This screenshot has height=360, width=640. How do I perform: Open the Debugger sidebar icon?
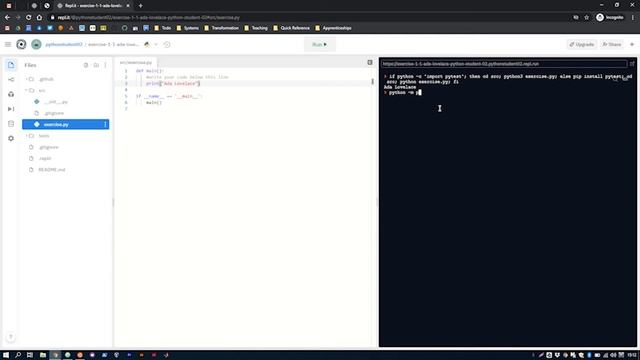pos(11,109)
